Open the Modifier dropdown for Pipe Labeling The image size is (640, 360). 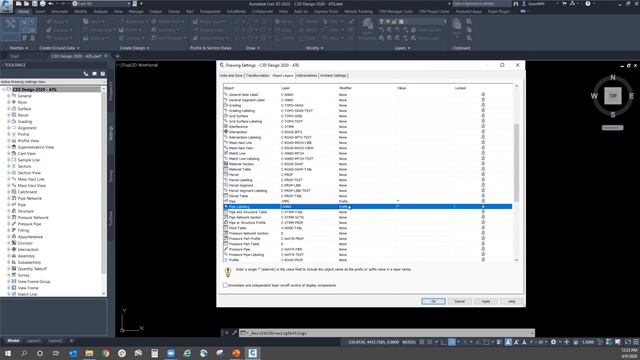coord(367,207)
